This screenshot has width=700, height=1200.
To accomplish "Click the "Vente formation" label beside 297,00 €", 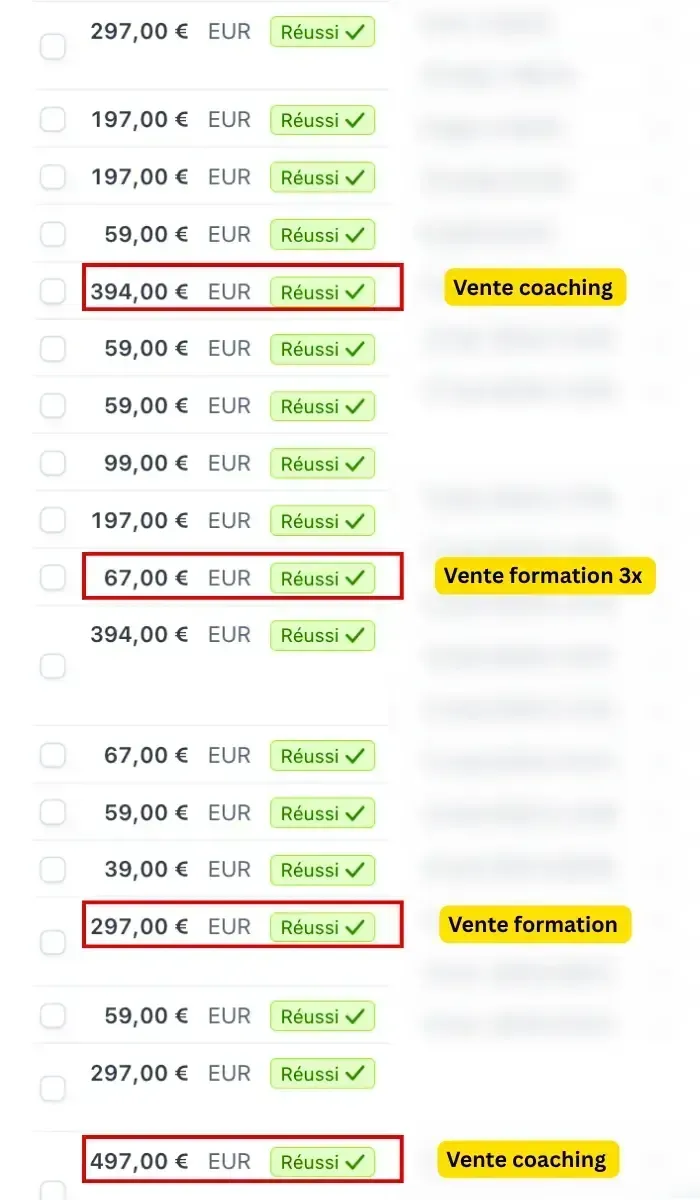I will coord(533,925).
